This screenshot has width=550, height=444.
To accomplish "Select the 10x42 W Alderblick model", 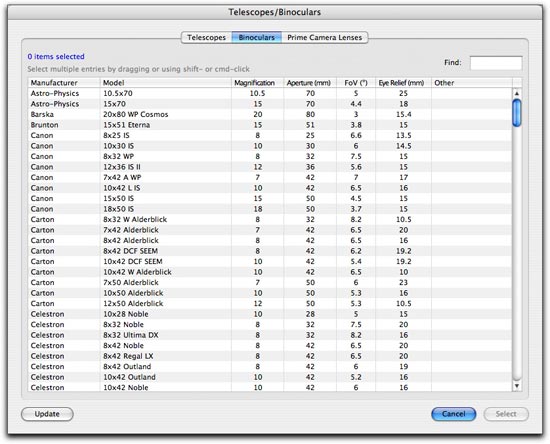I will [137, 272].
